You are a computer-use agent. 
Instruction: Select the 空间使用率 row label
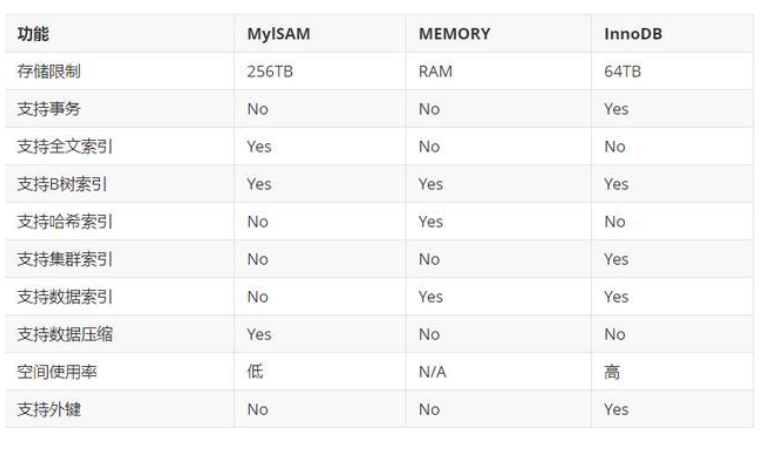pos(57,372)
